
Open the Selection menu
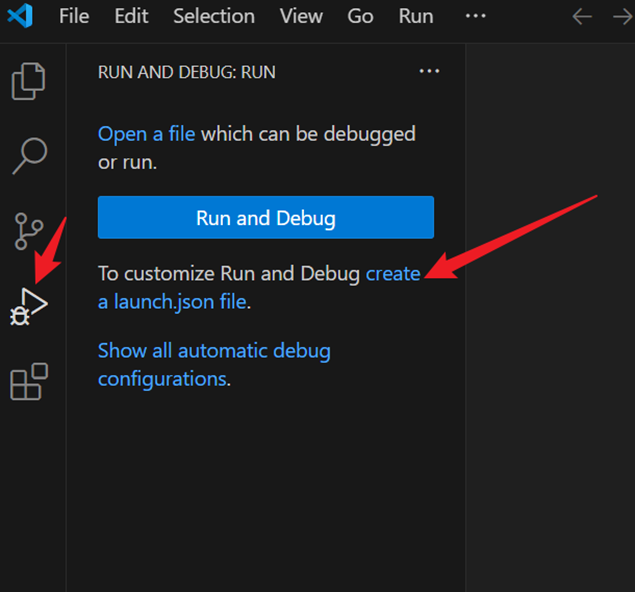tap(214, 16)
